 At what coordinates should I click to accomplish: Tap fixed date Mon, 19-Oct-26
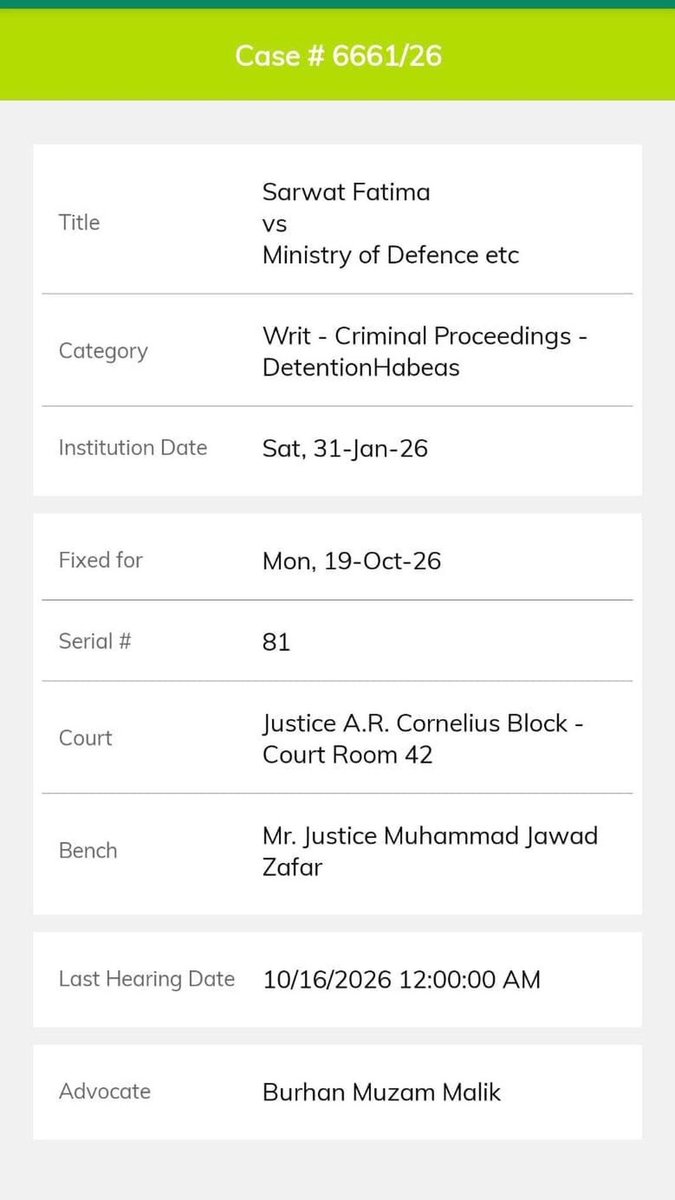[352, 561]
